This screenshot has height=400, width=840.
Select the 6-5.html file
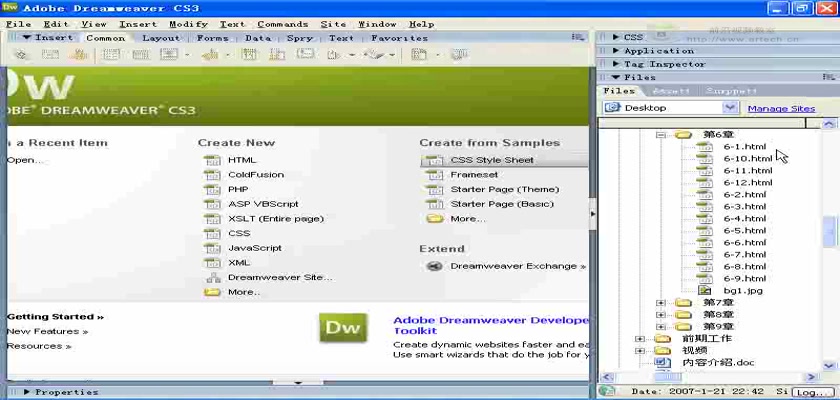click(745, 230)
